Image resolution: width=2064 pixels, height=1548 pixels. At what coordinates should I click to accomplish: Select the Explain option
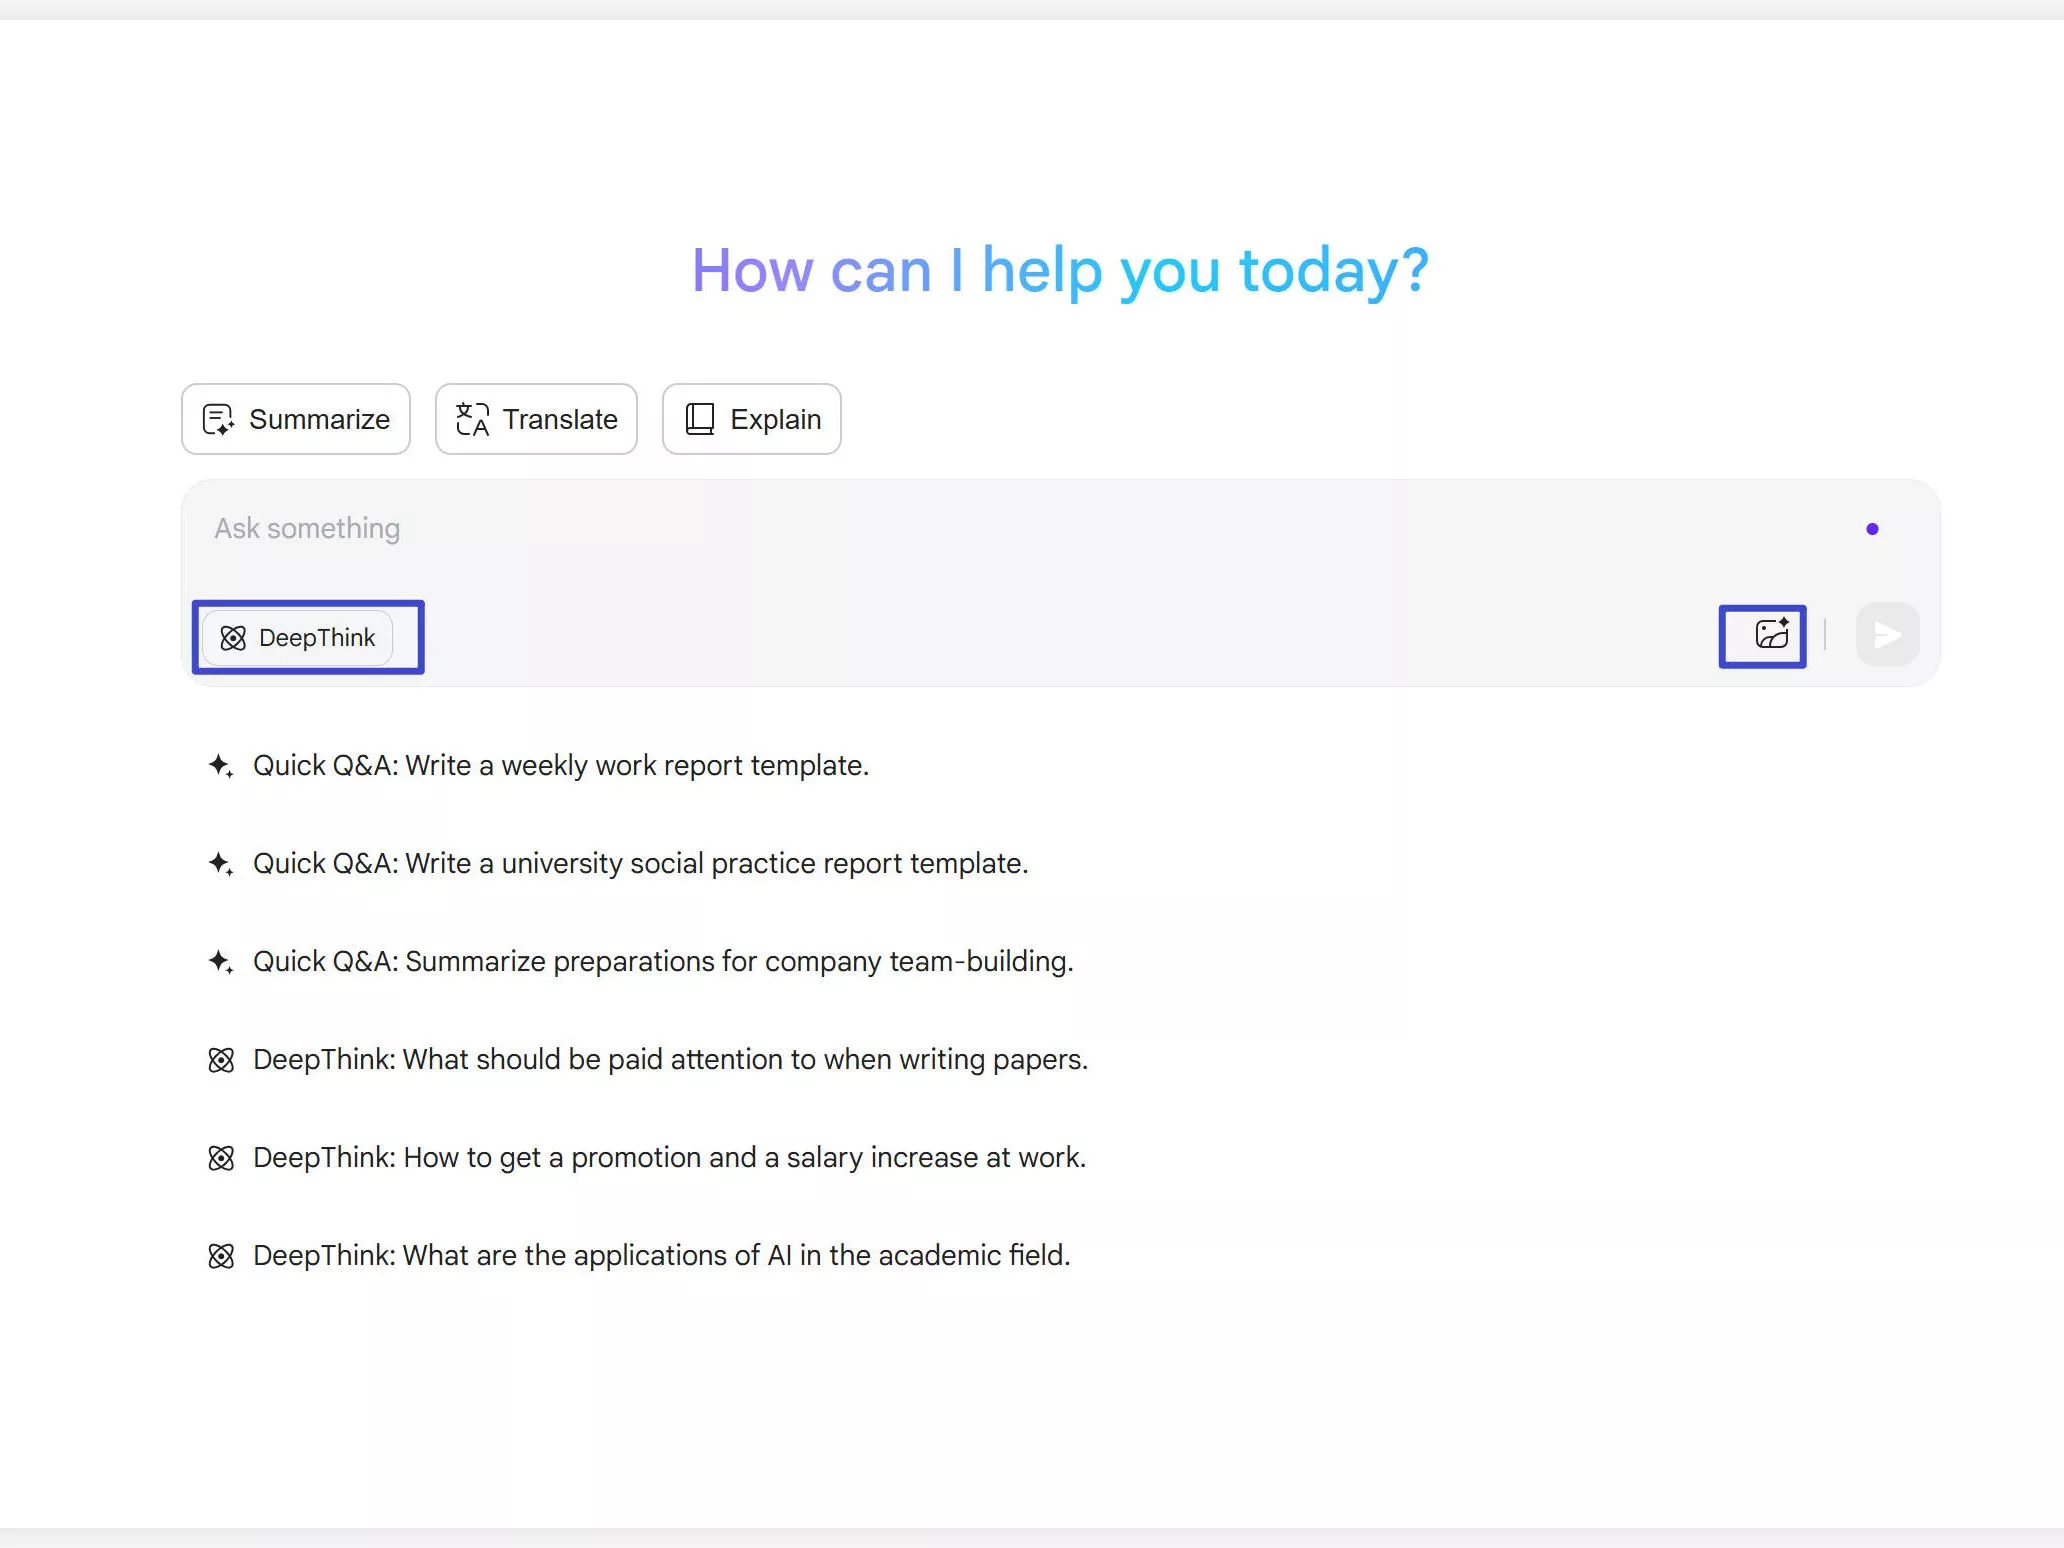(x=774, y=419)
